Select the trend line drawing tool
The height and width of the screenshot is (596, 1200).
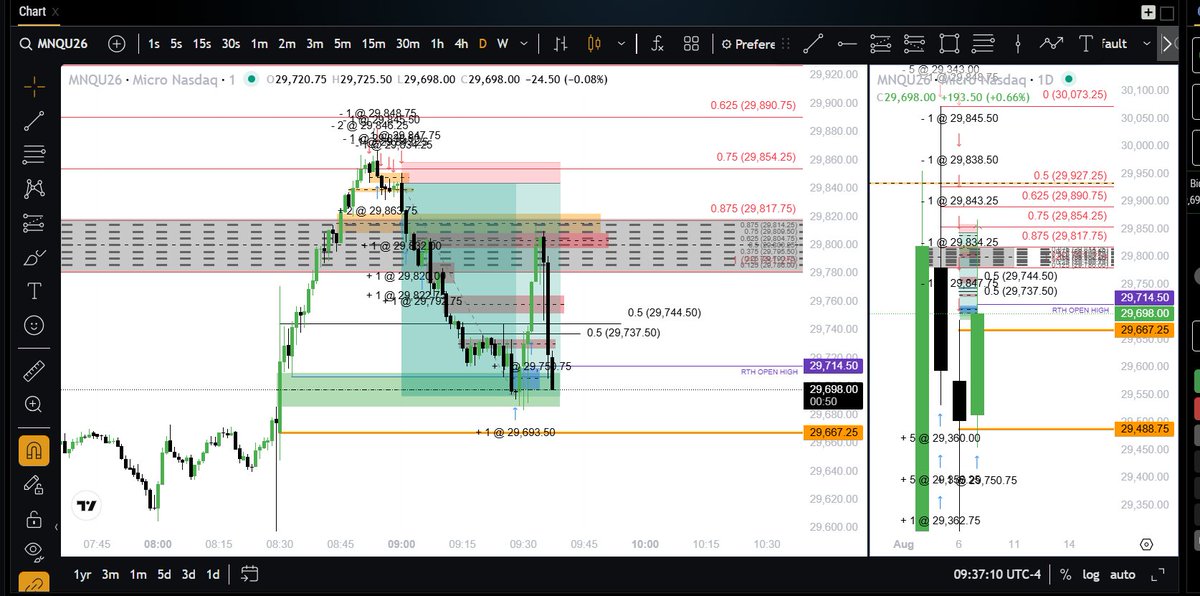coord(34,120)
